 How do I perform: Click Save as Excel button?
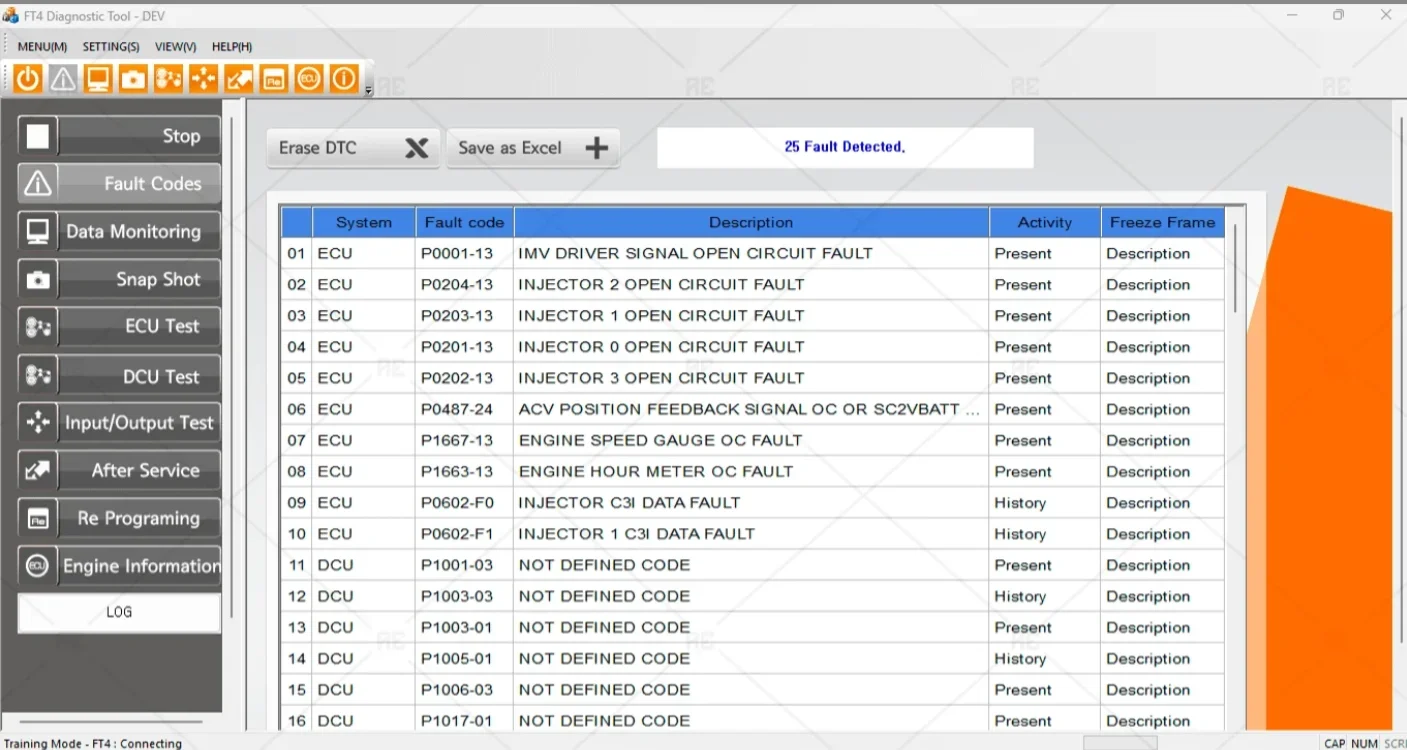click(533, 148)
